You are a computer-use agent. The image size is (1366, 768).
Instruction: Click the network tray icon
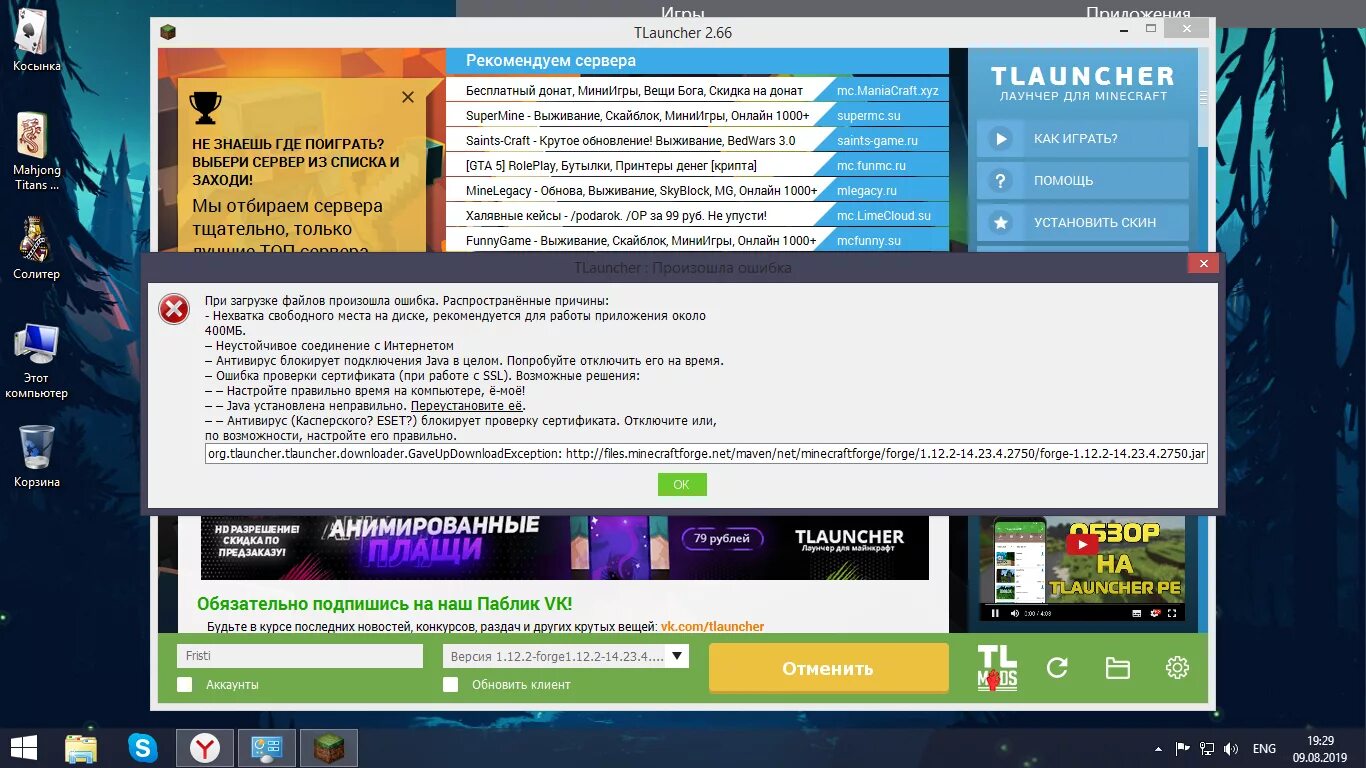1207,748
